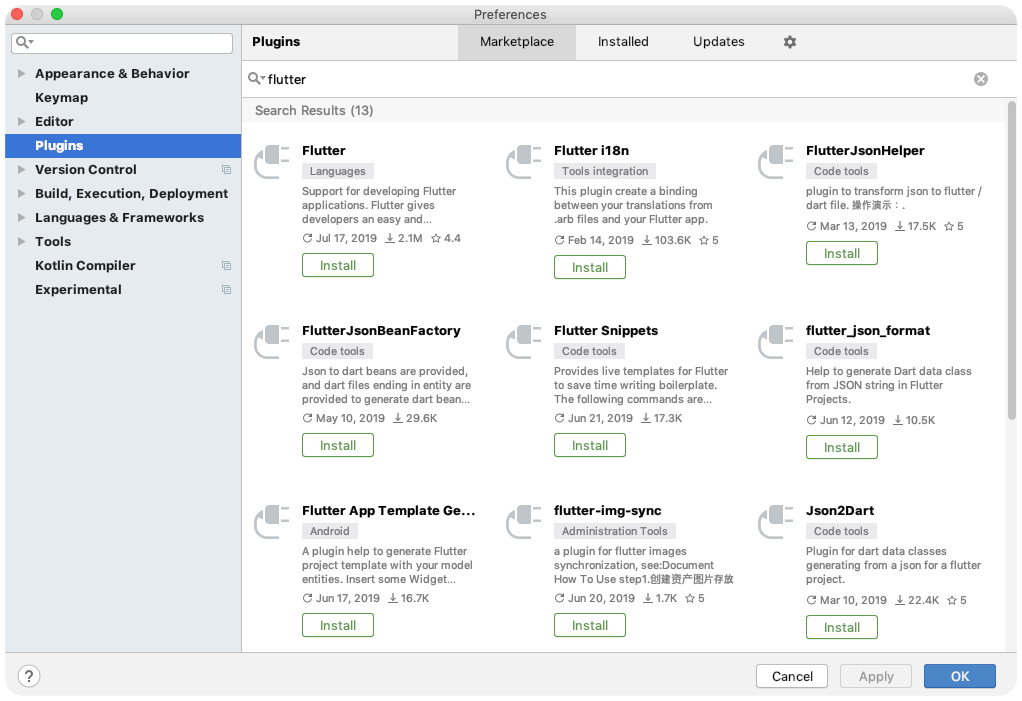Expand Appearance & Behavior section
1022x701 pixels.
21,73
